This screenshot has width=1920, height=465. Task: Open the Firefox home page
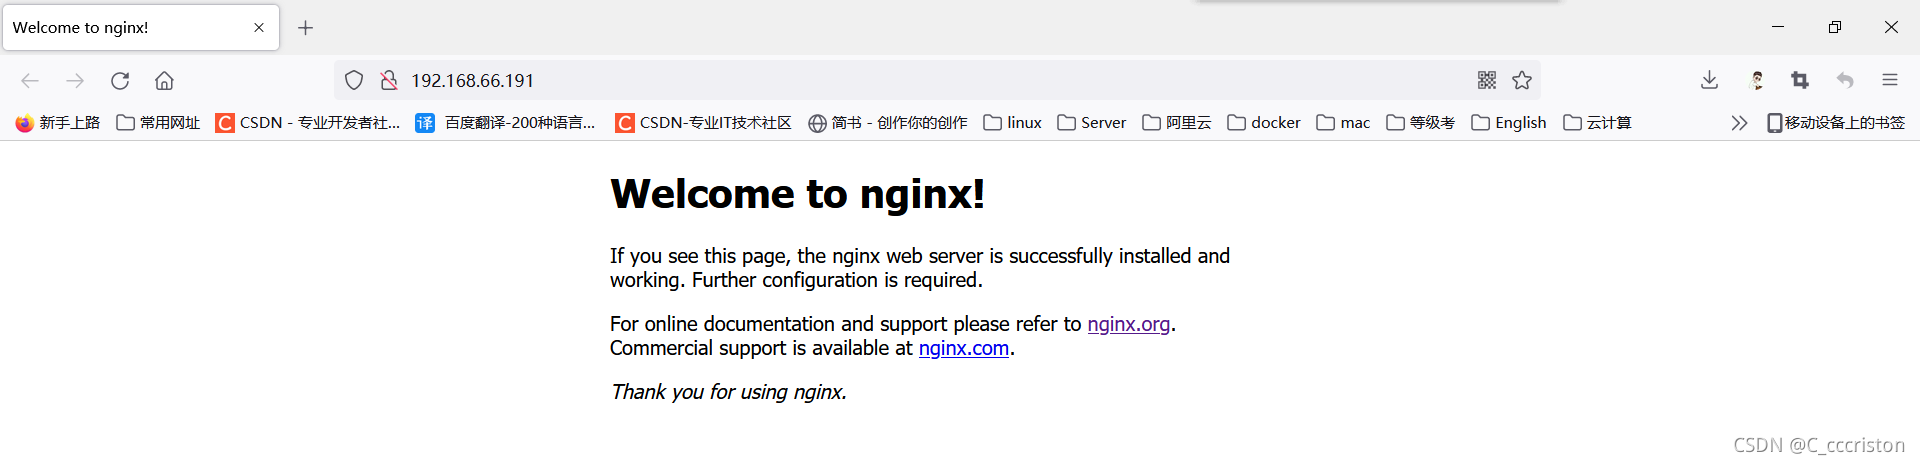[x=164, y=81]
